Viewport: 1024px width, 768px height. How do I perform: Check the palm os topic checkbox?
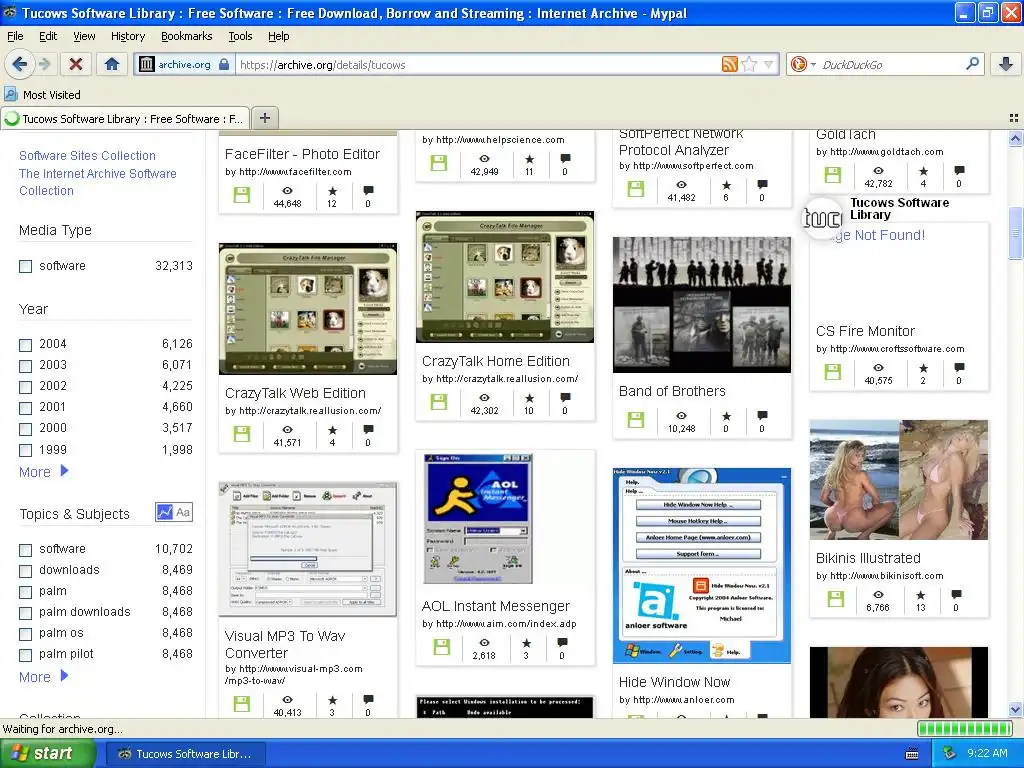click(x=25, y=634)
